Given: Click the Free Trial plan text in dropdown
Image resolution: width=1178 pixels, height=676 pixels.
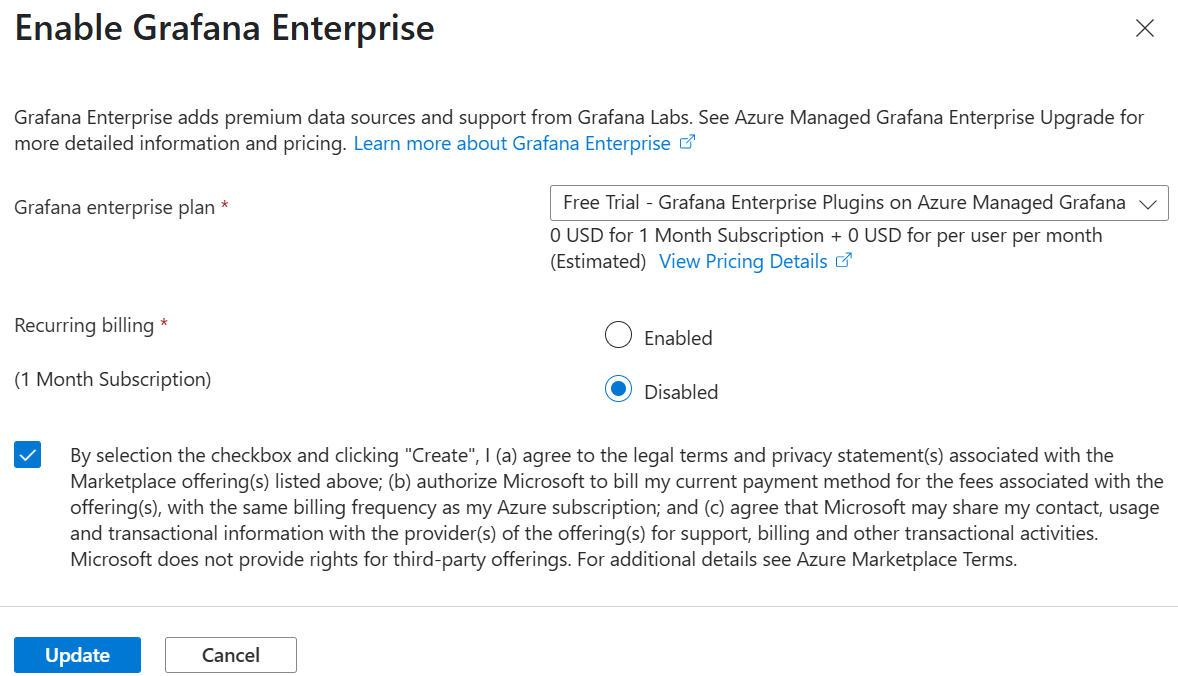Looking at the screenshot, I should (x=843, y=203).
